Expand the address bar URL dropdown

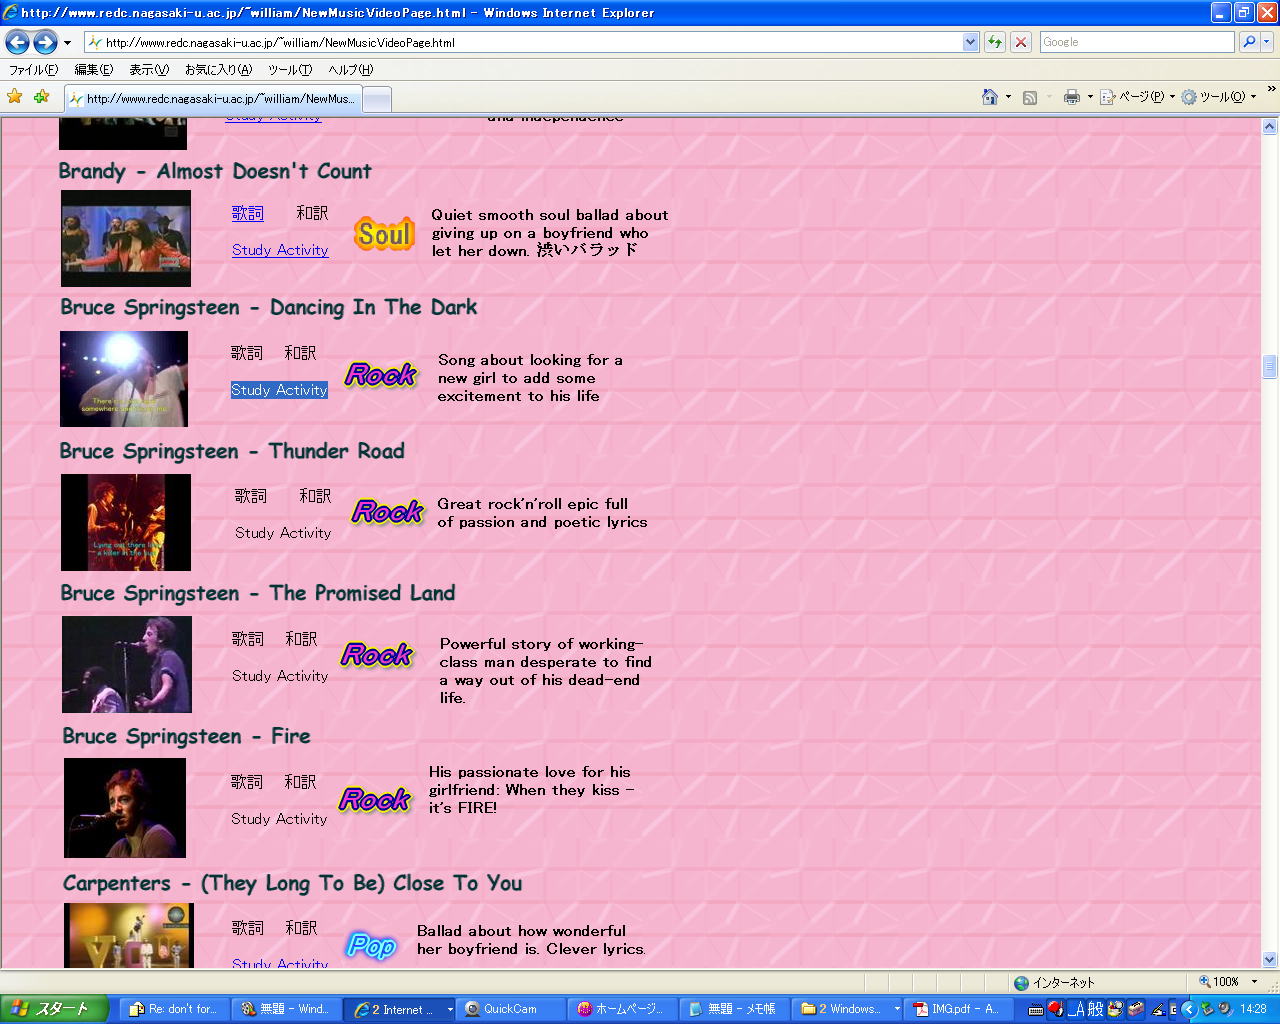click(x=970, y=42)
